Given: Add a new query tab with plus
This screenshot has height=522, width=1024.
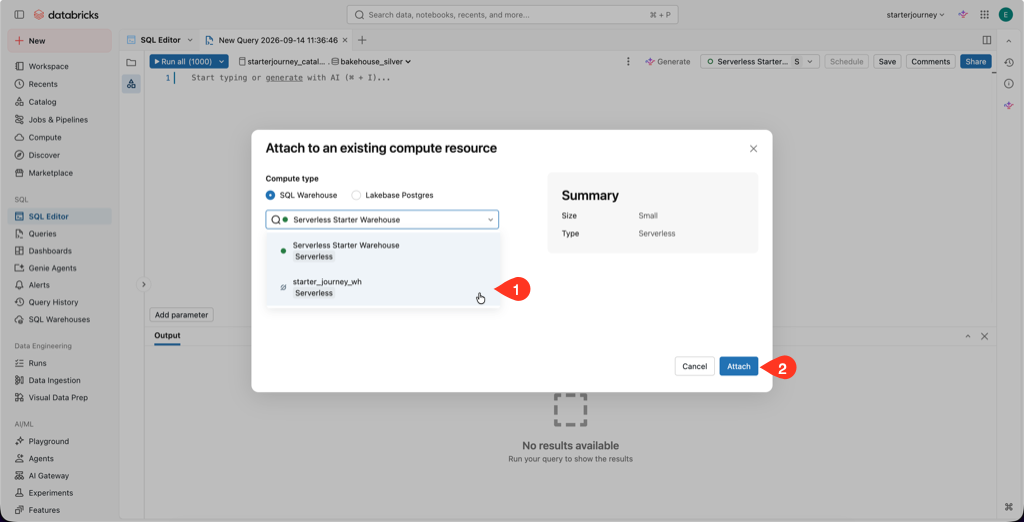Looking at the screenshot, I should (x=362, y=40).
